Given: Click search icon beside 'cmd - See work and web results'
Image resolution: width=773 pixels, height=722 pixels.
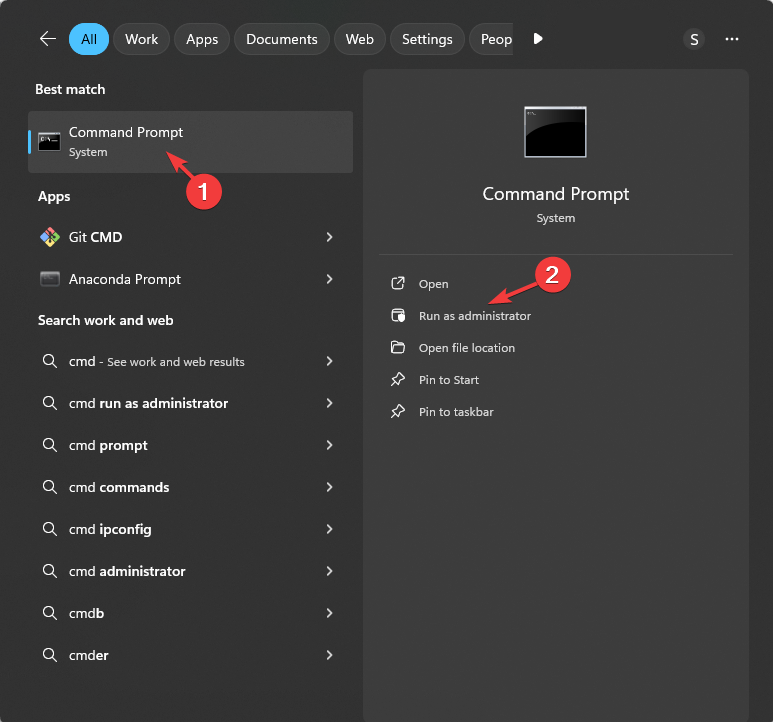Looking at the screenshot, I should coord(49,361).
